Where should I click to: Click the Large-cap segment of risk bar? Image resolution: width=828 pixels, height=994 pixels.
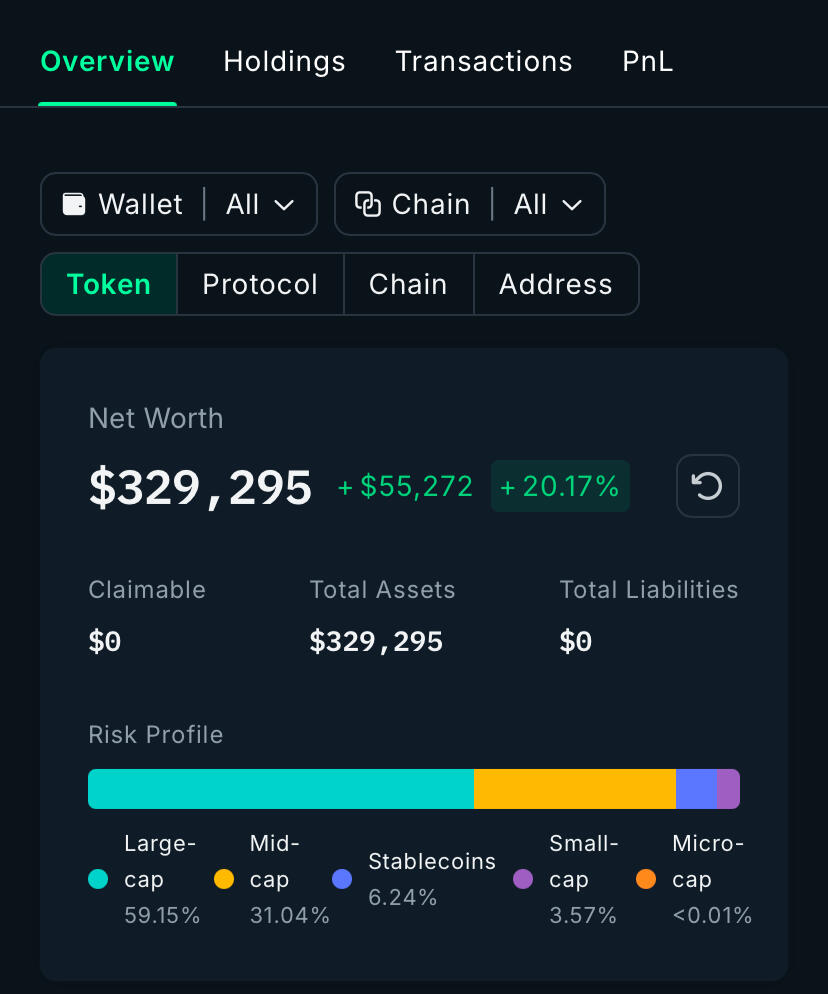click(x=280, y=788)
